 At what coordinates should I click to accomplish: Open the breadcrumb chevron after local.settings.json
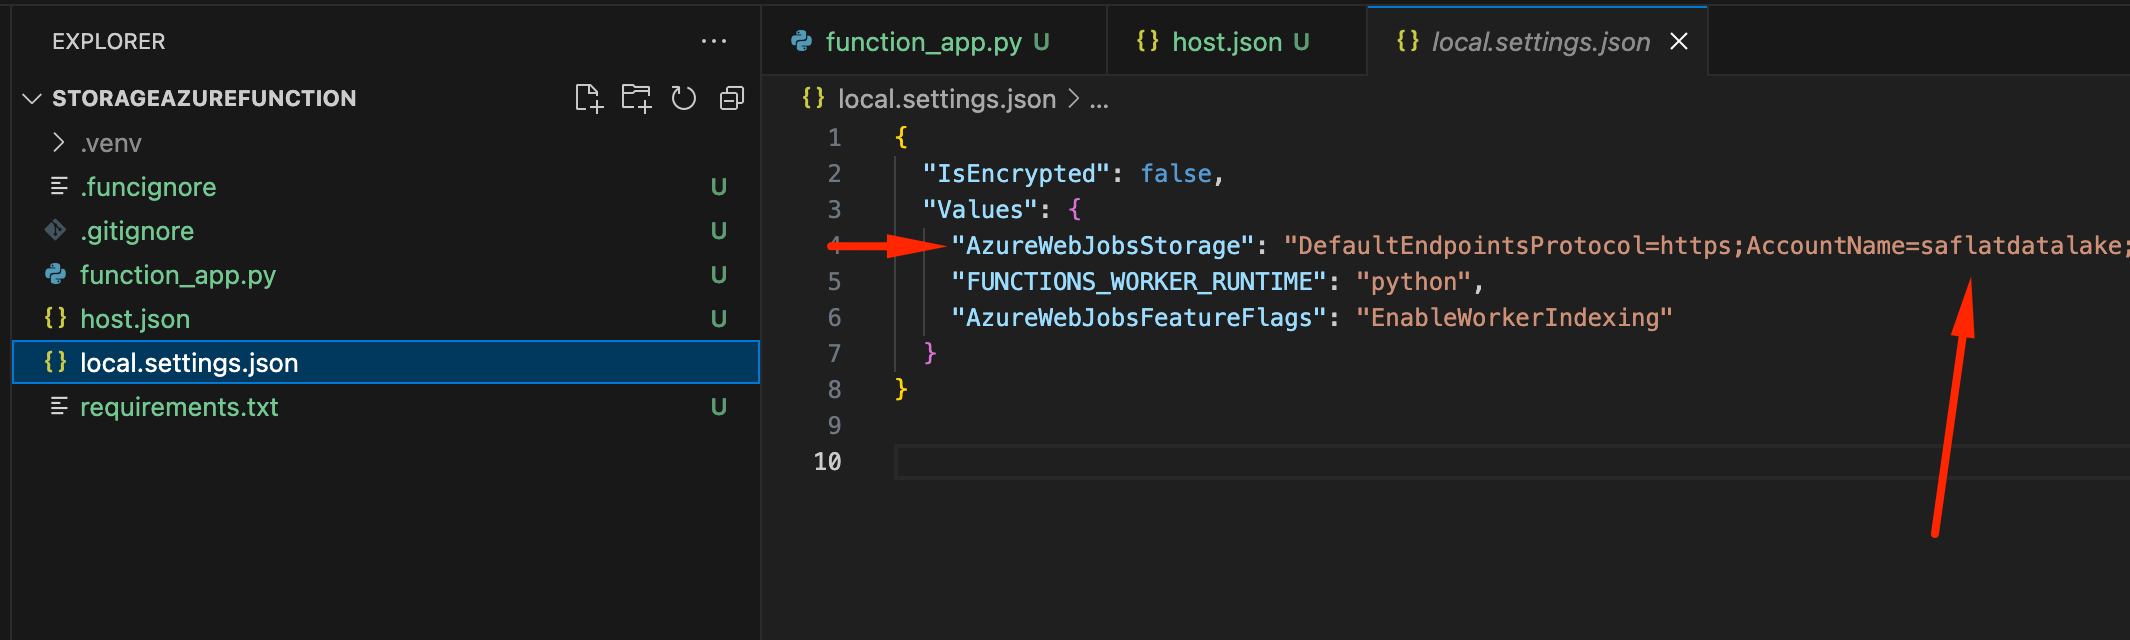(1073, 98)
